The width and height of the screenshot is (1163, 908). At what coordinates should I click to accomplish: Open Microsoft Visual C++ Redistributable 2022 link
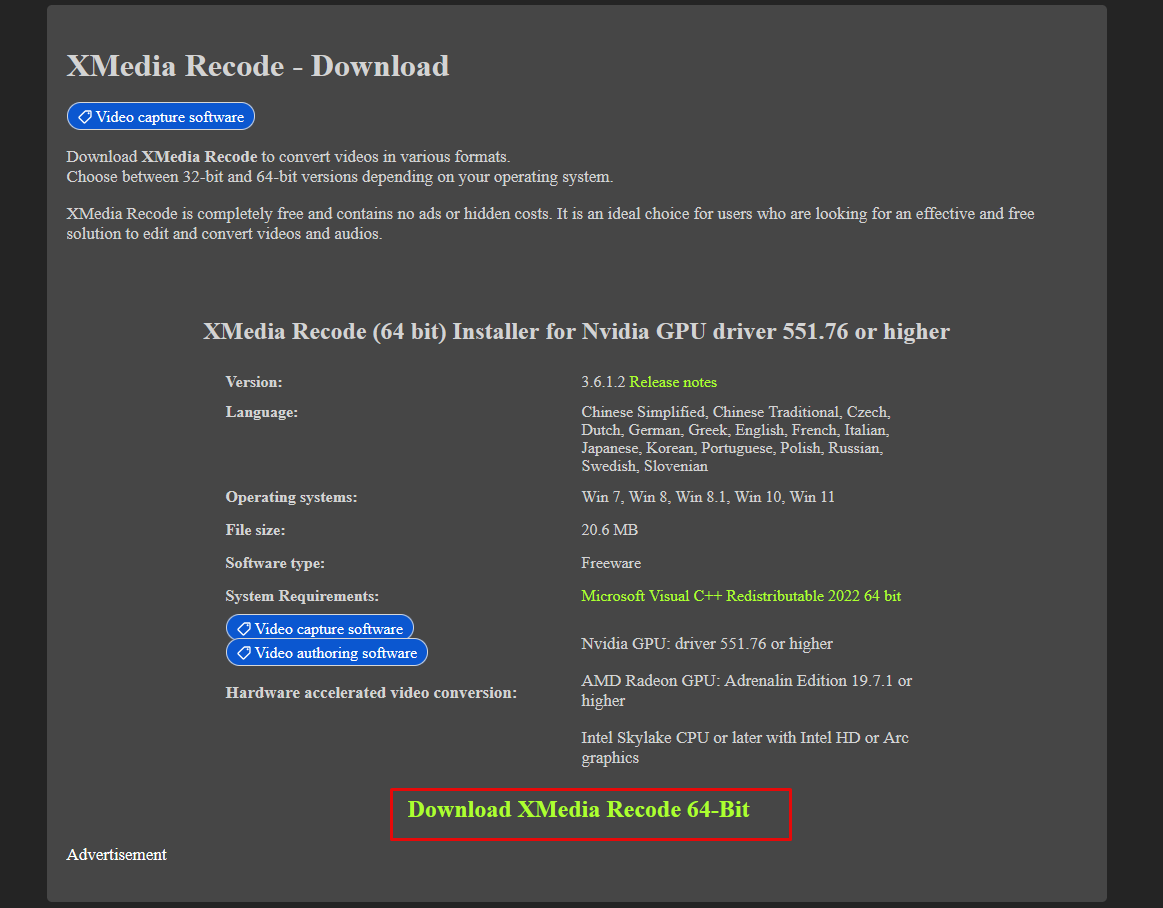point(741,596)
